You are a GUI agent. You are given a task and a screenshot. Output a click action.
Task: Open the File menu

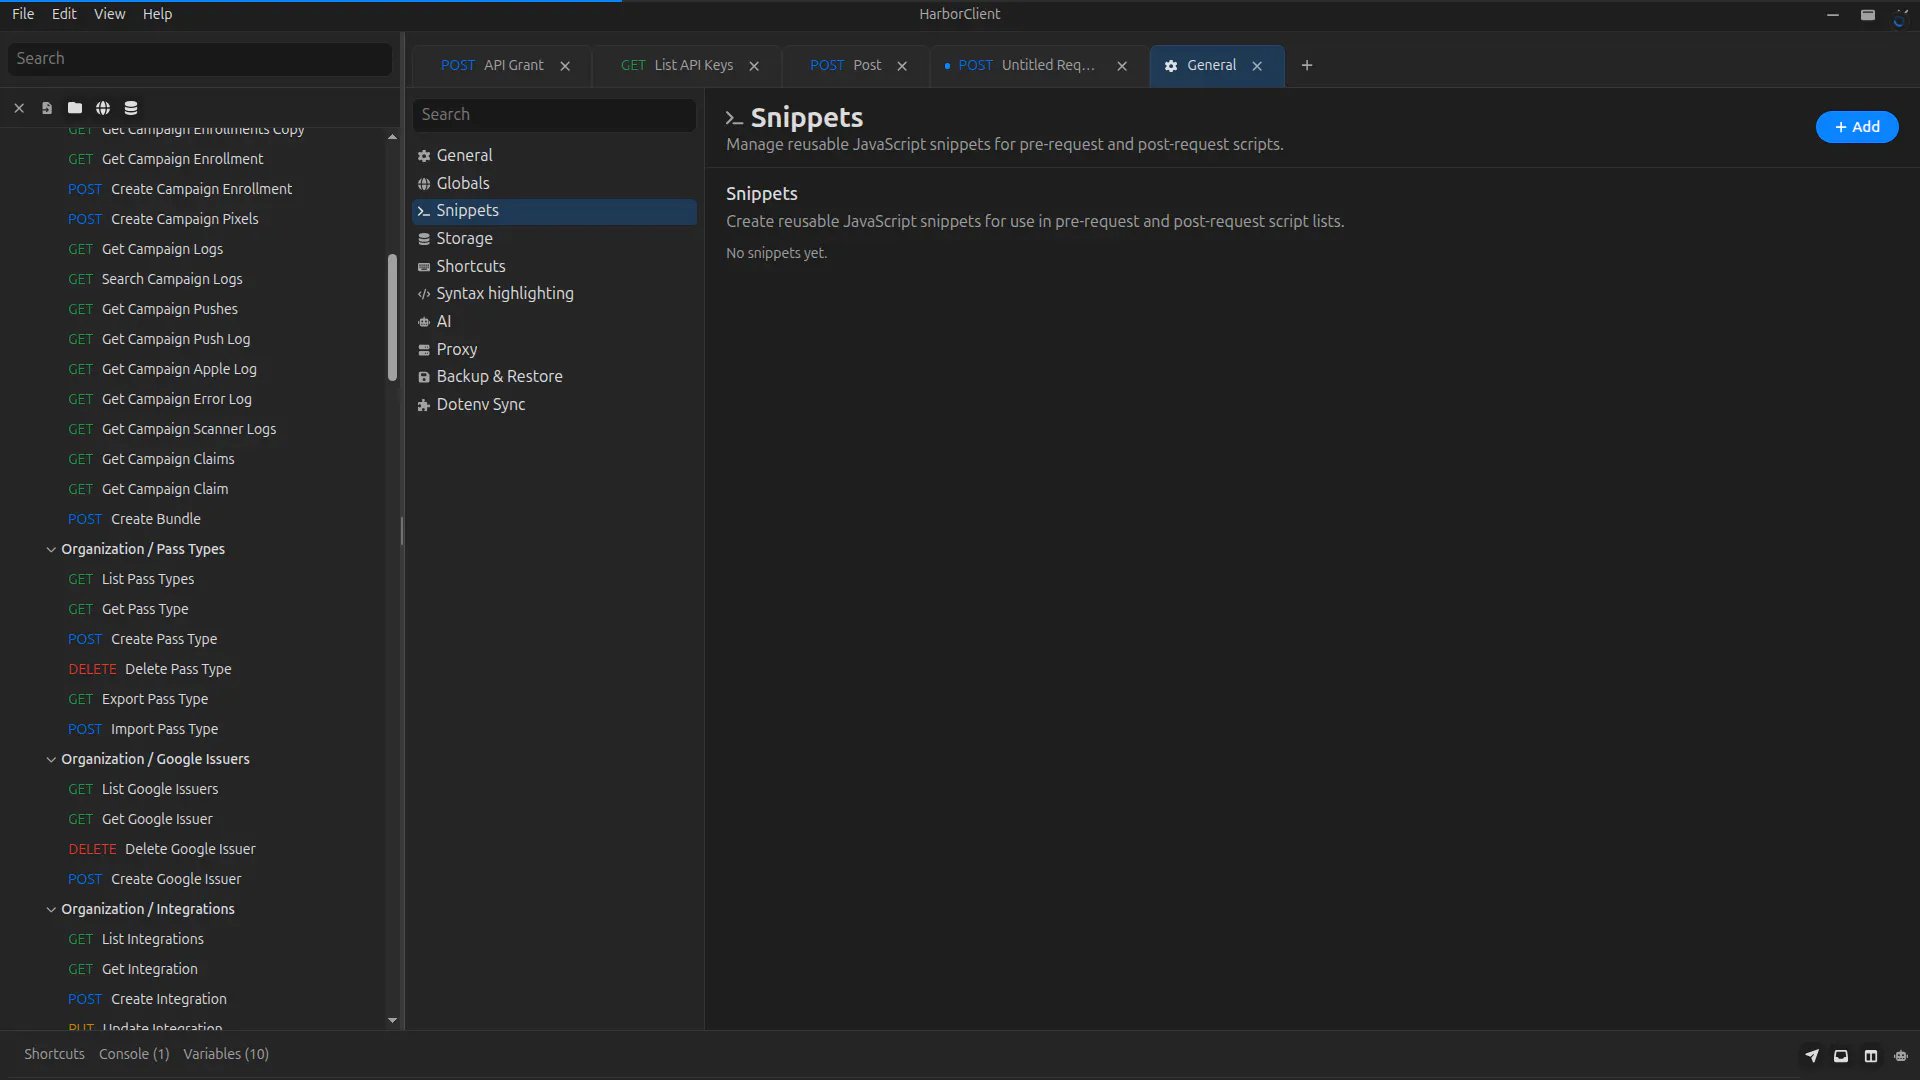coord(23,14)
